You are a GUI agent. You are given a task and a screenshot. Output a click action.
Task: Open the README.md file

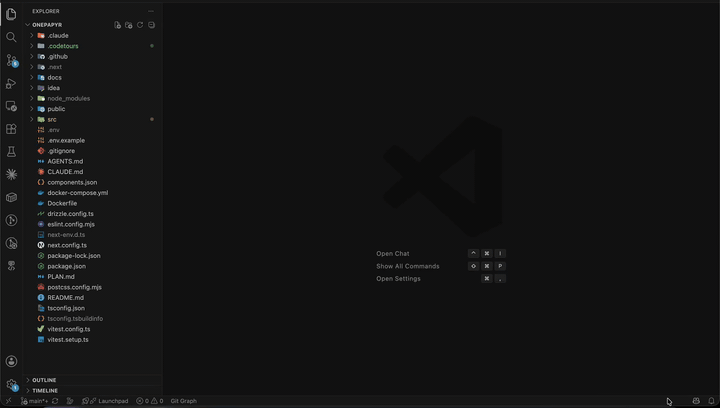click(x=92, y=297)
